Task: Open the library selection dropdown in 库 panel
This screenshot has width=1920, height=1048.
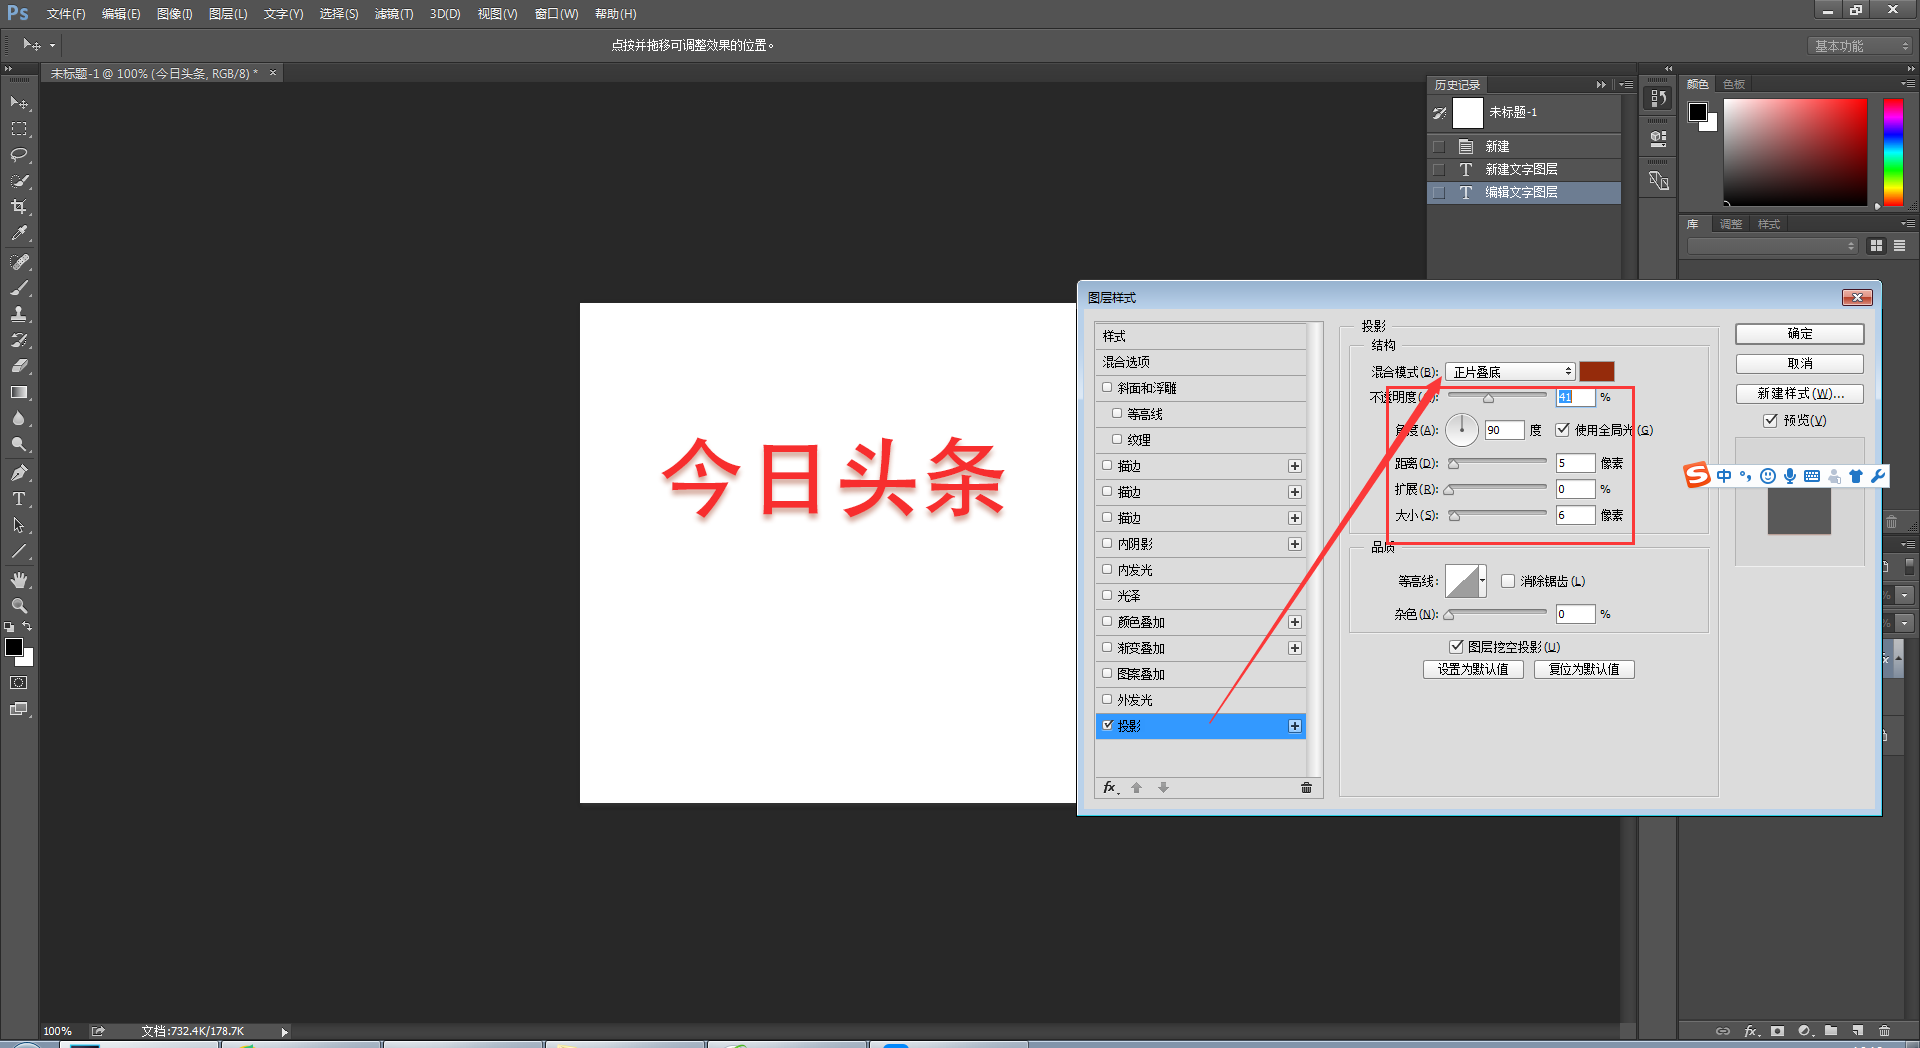Action: click(x=1772, y=246)
